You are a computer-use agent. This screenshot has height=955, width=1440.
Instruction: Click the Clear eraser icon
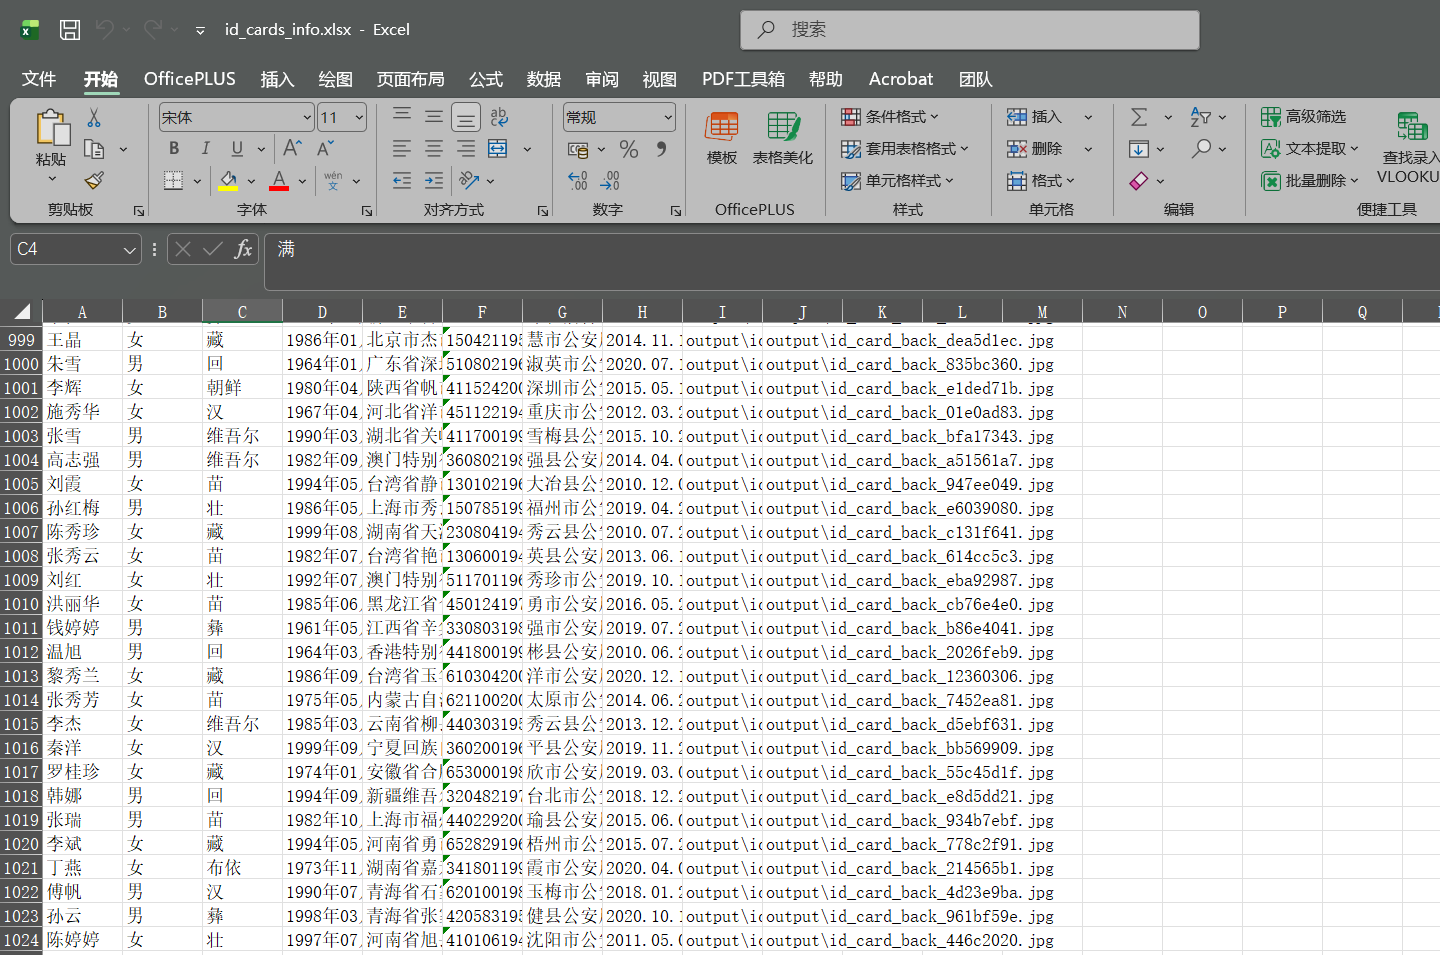coord(1139,181)
